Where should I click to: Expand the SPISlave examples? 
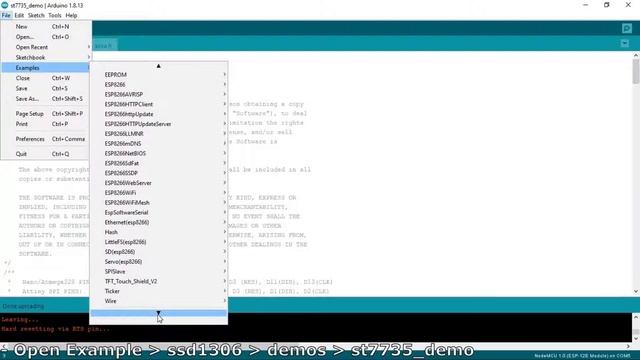click(x=159, y=271)
